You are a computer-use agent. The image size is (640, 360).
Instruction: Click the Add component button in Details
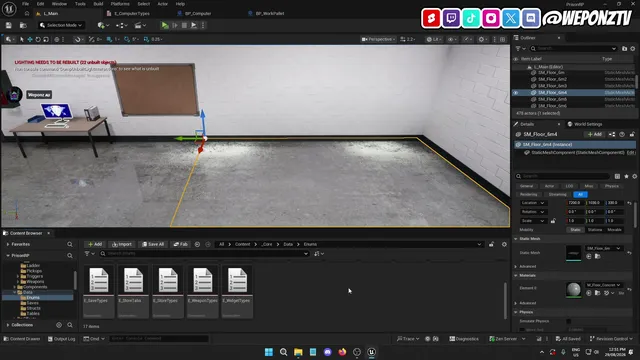[x=595, y=134]
